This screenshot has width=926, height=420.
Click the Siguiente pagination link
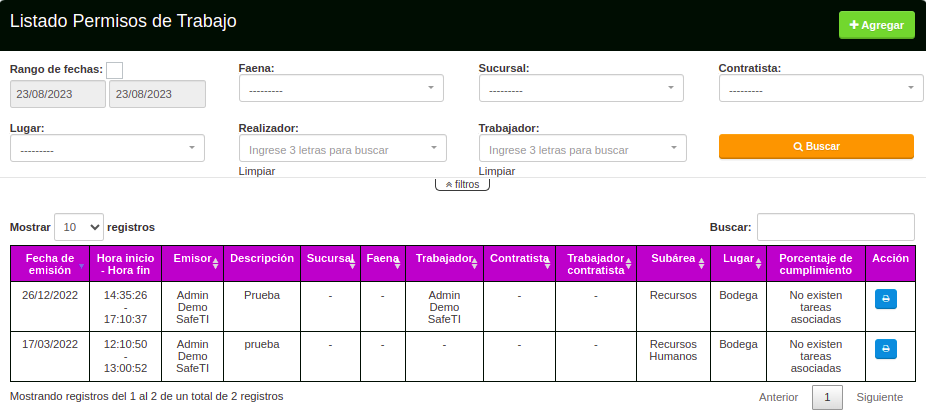[880, 398]
